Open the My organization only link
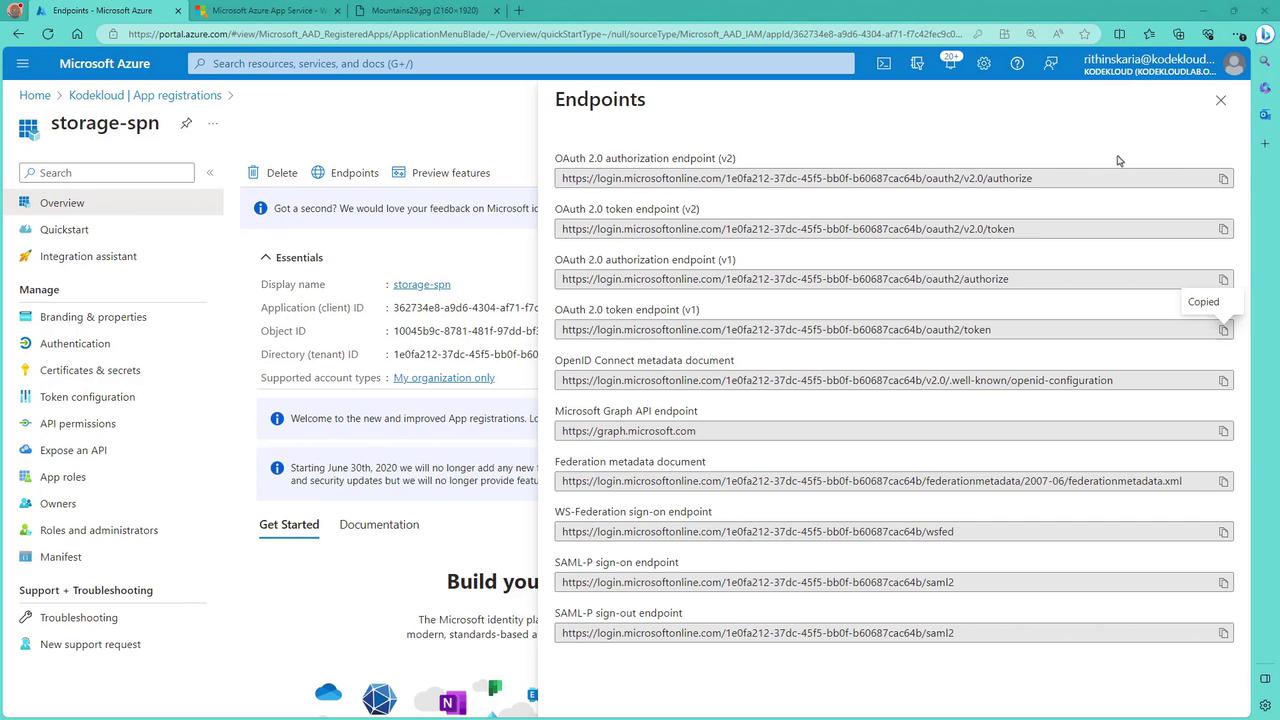The height and width of the screenshot is (720, 1280). click(444, 378)
